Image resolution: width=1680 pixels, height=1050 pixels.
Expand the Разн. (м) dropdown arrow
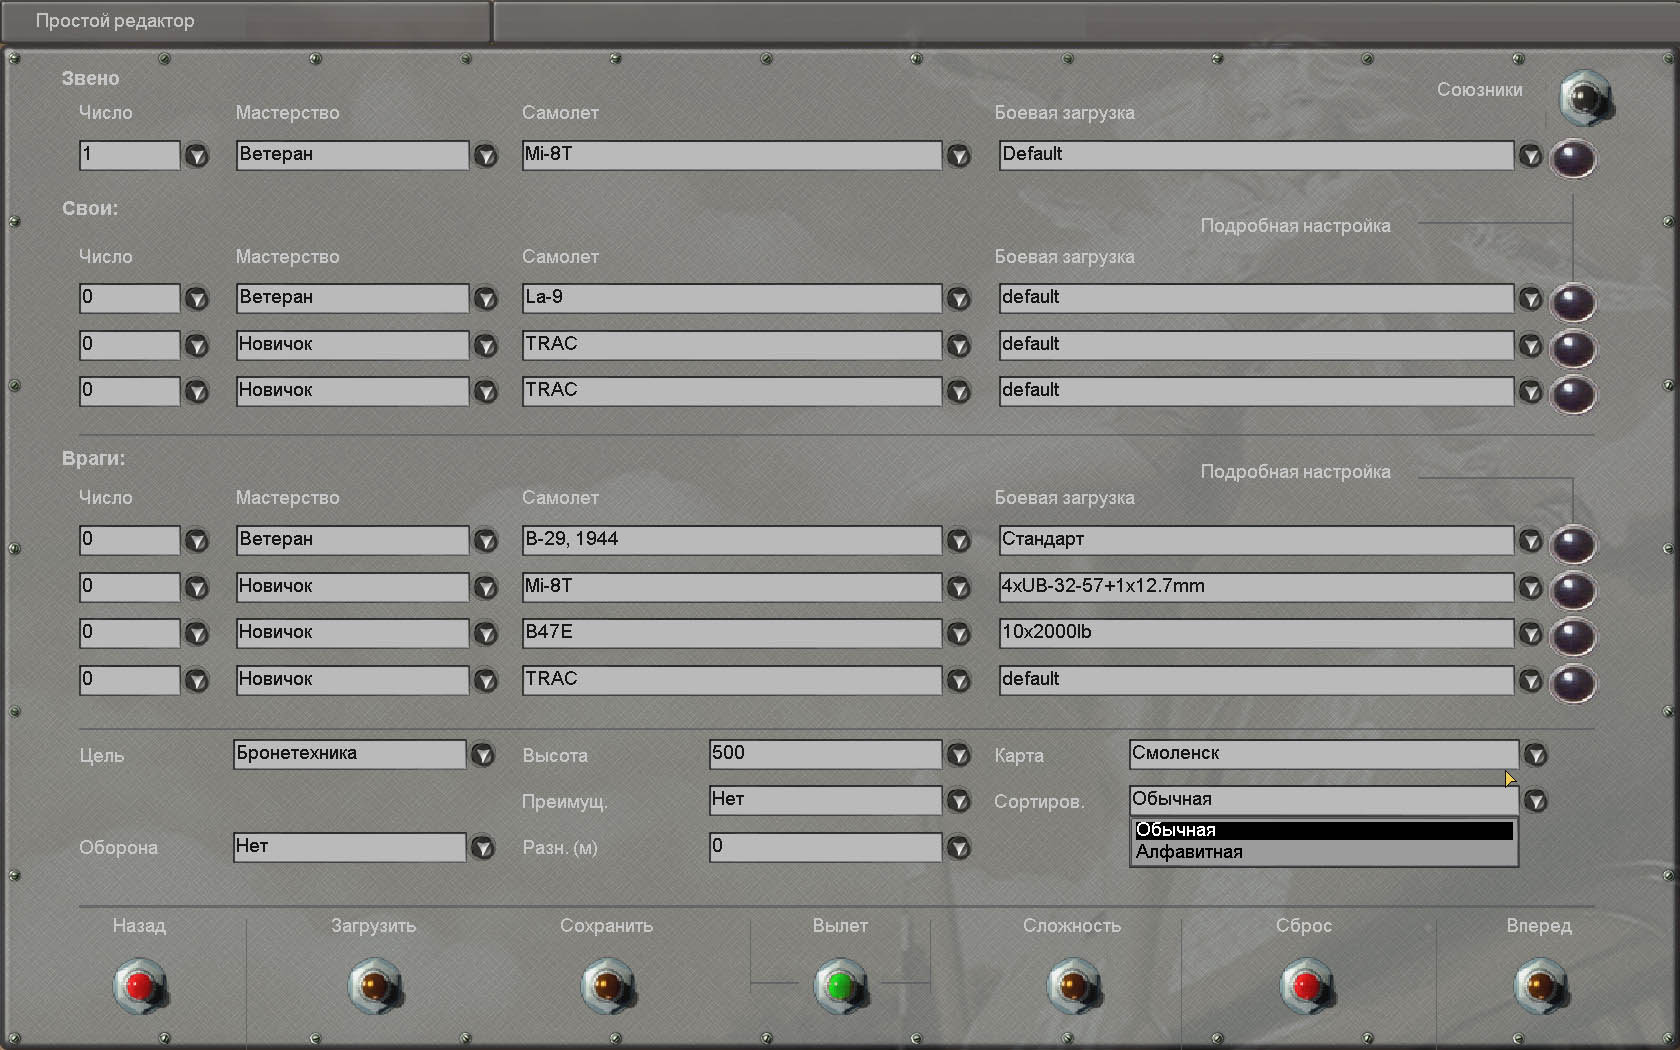[x=959, y=848]
